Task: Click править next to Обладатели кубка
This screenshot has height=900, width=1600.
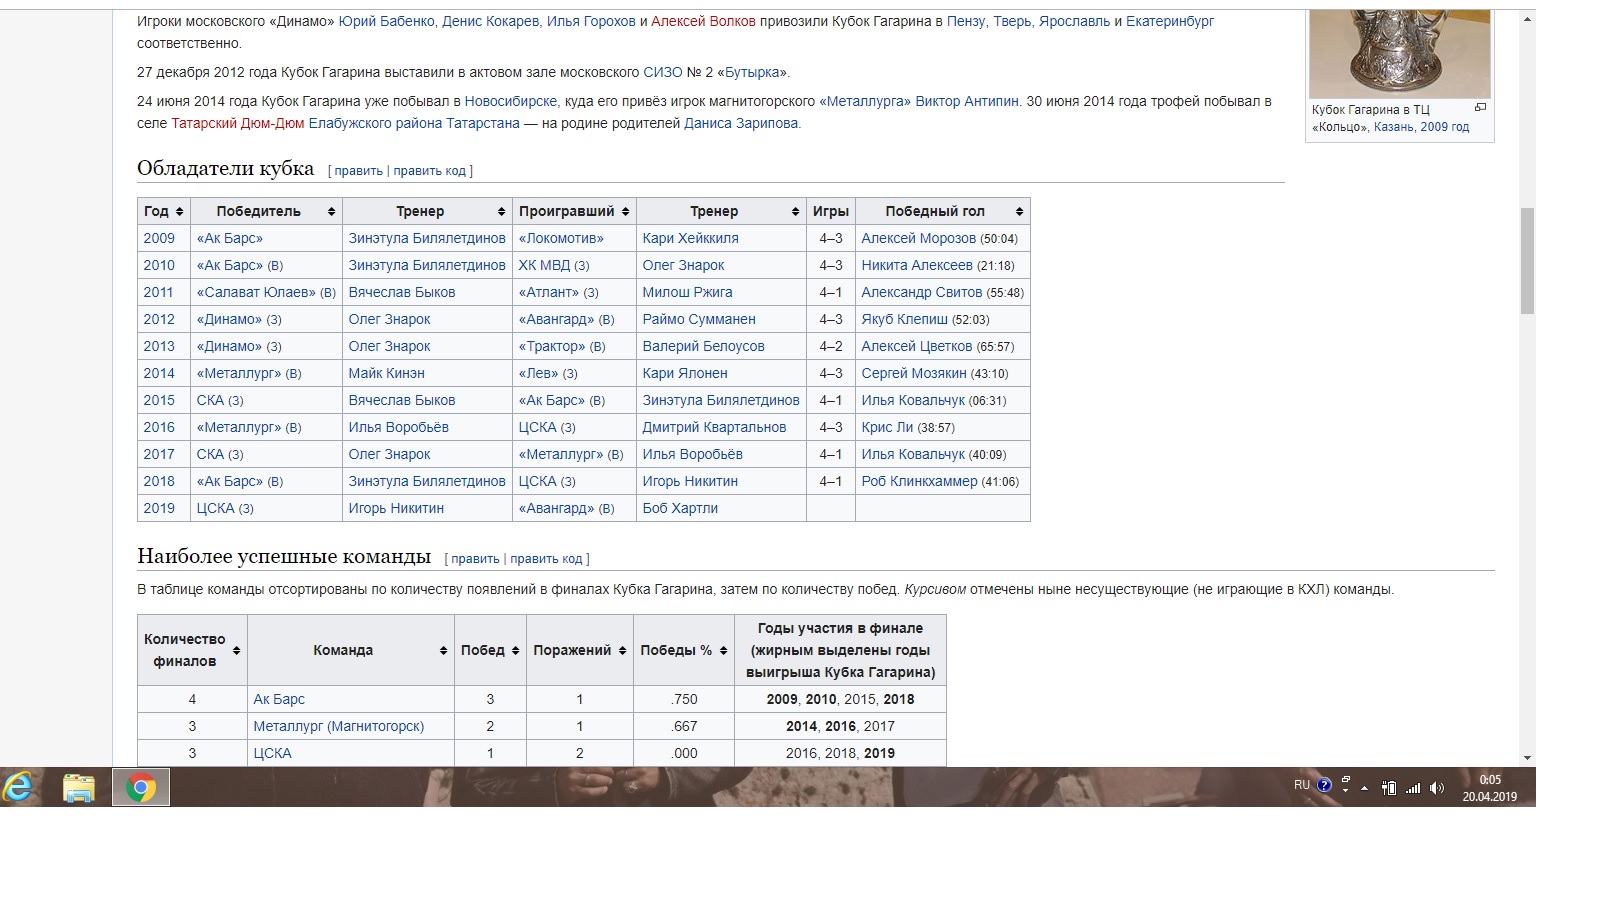Action: 358,171
